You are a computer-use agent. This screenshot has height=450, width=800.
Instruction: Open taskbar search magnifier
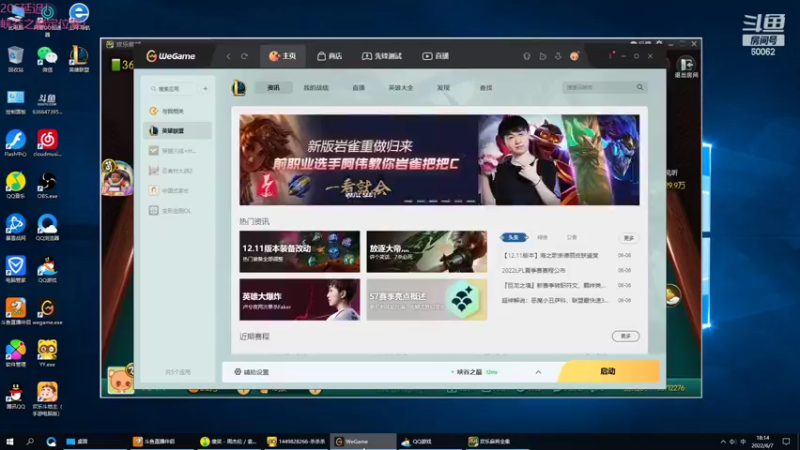[30, 441]
